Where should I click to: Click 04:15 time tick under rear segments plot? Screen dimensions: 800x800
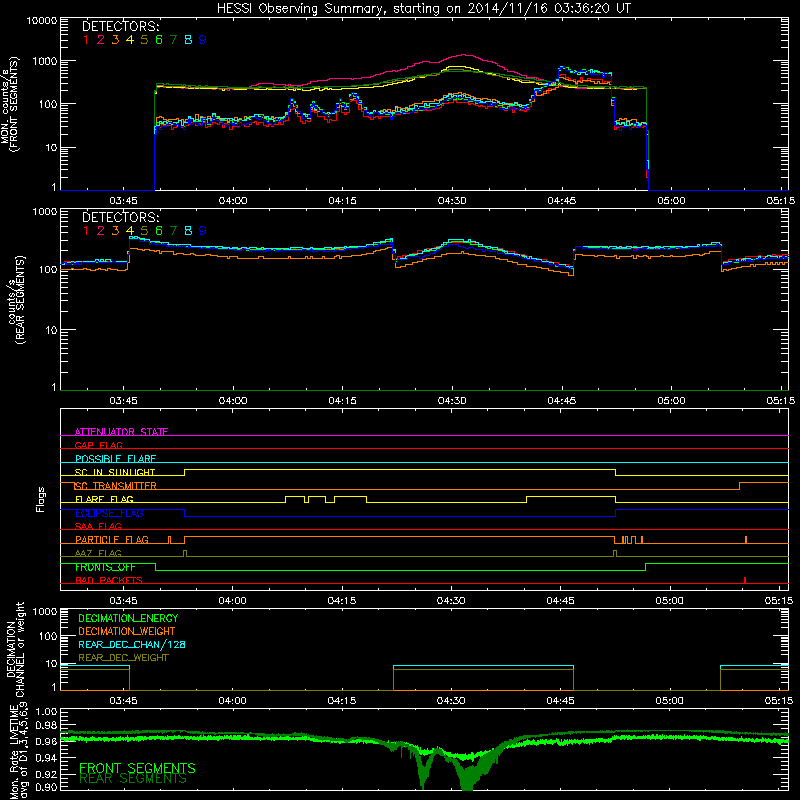click(x=342, y=401)
